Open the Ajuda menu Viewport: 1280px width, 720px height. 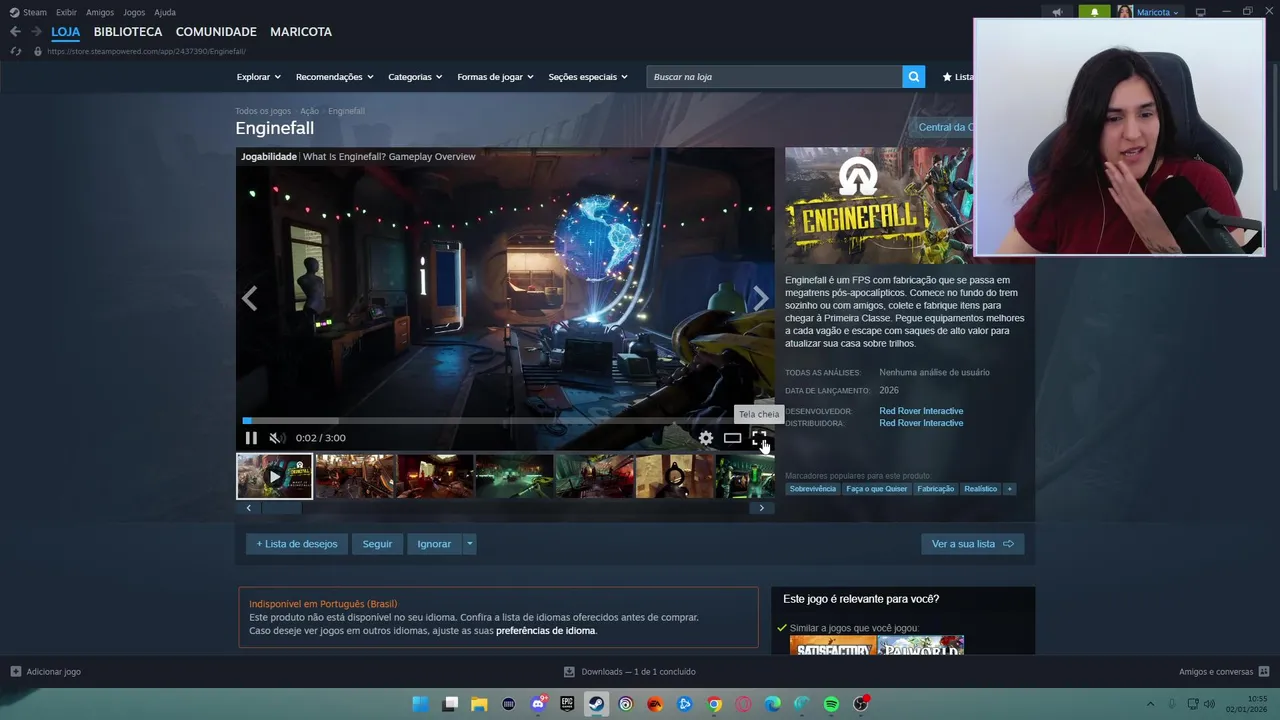click(165, 12)
